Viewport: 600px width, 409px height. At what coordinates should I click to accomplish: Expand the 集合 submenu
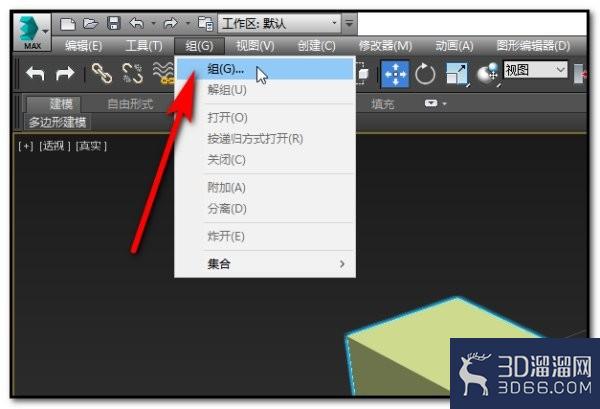pyautogui.click(x=265, y=264)
